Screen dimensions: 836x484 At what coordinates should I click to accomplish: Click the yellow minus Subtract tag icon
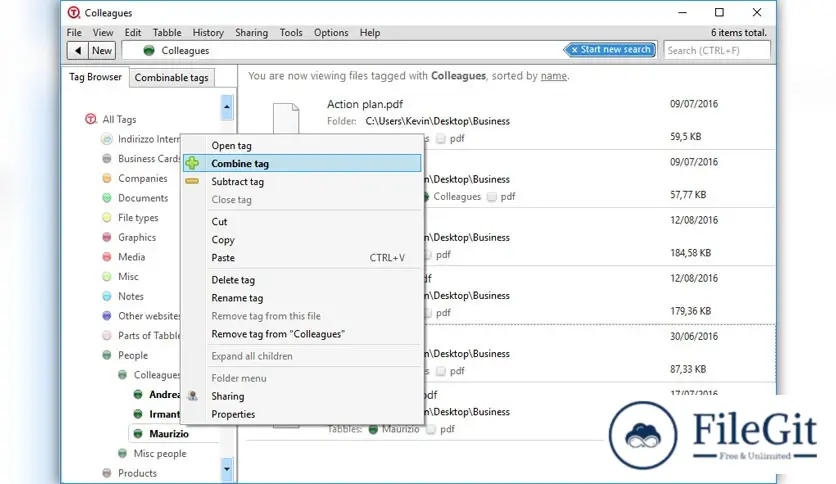[x=192, y=182]
